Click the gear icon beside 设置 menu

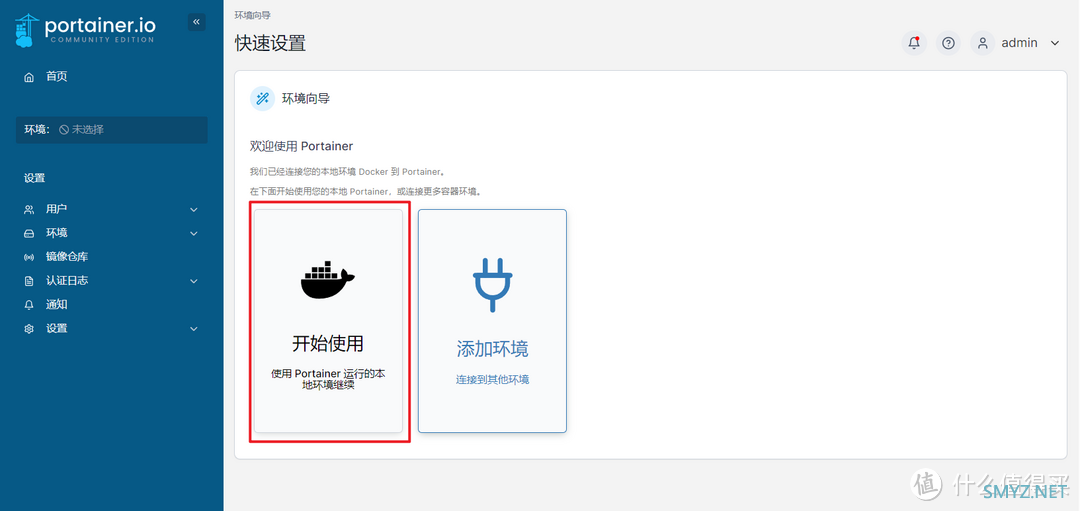click(x=29, y=329)
